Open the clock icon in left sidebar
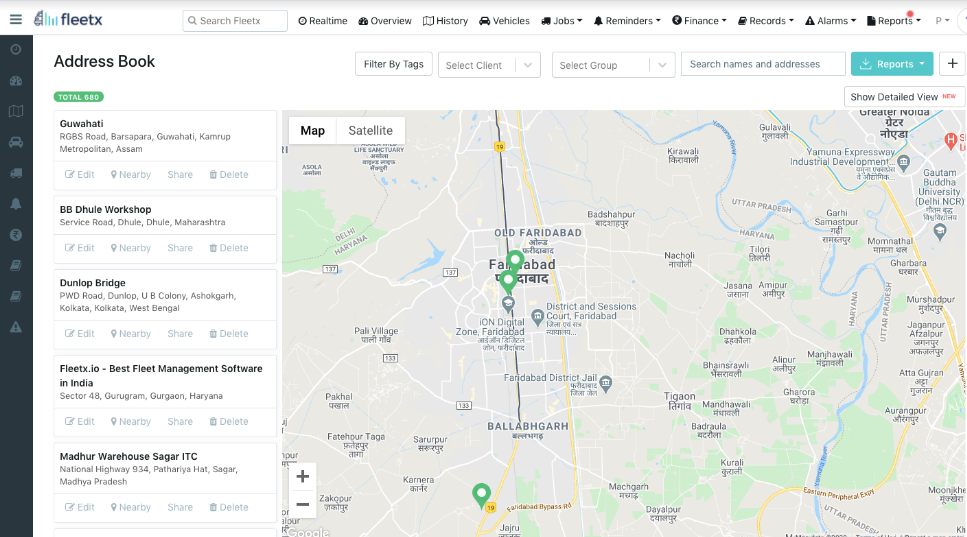The image size is (967, 537). click(16, 49)
